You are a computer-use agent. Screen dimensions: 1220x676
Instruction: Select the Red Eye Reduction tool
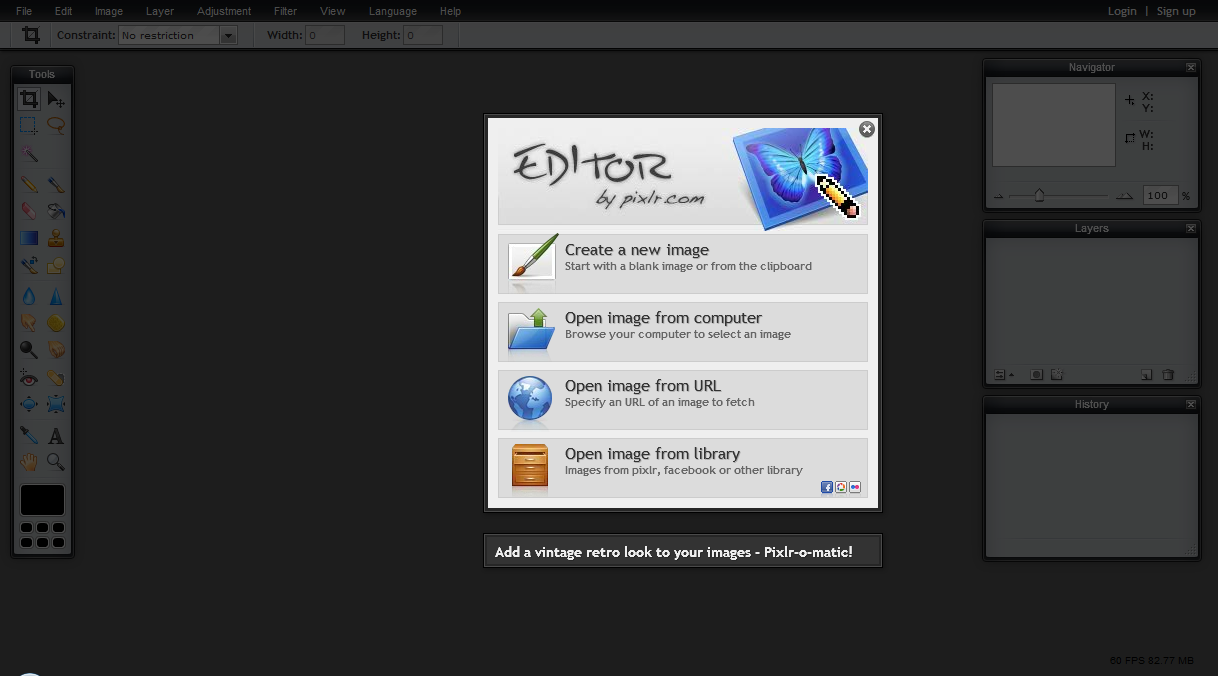pyautogui.click(x=29, y=378)
